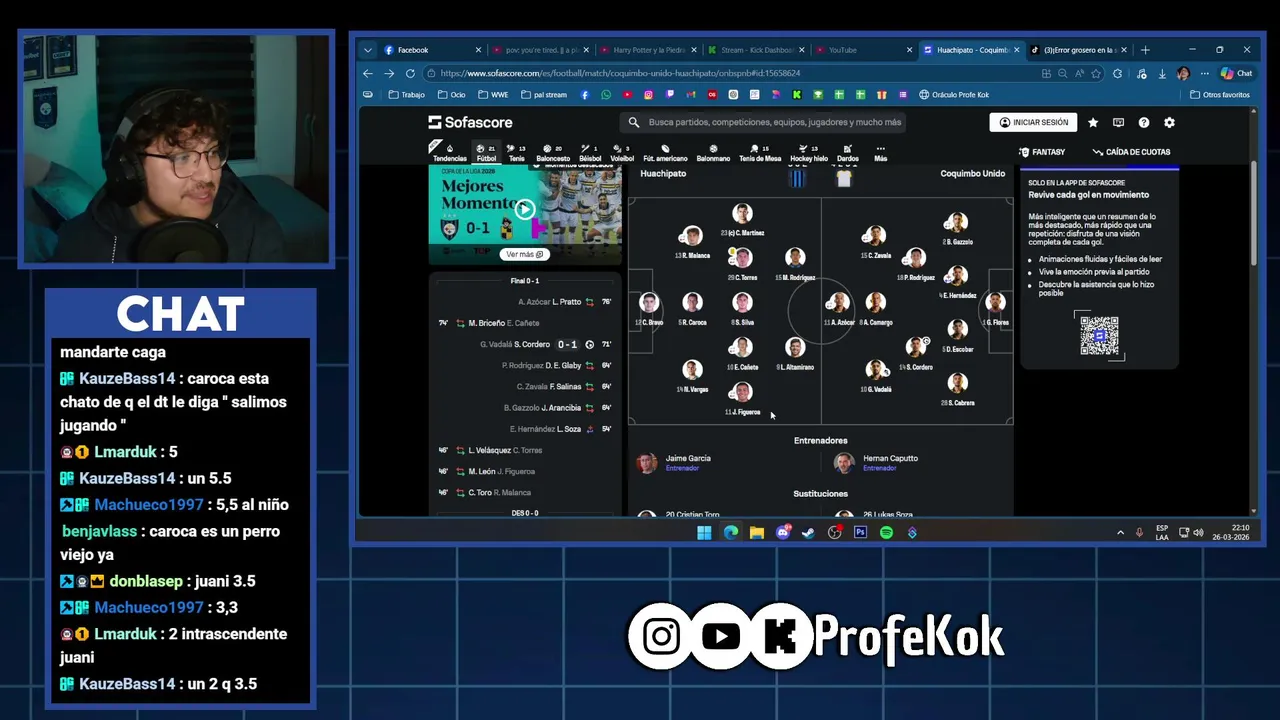Switch to the Error grosero TikTok tab
Screen dimensions: 1280x720
pyautogui.click(x=1079, y=50)
